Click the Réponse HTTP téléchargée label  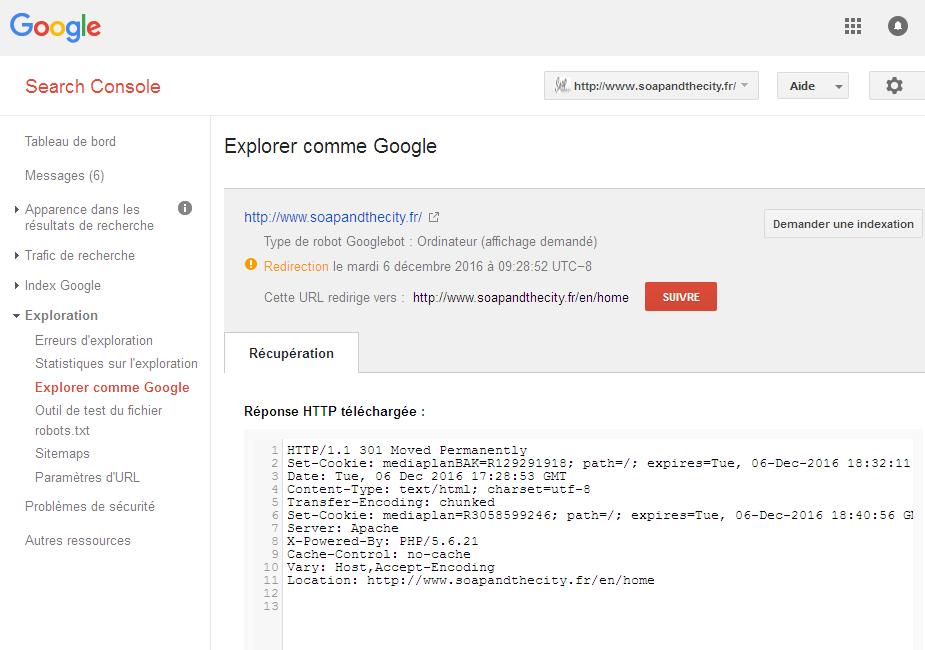[x=334, y=412]
